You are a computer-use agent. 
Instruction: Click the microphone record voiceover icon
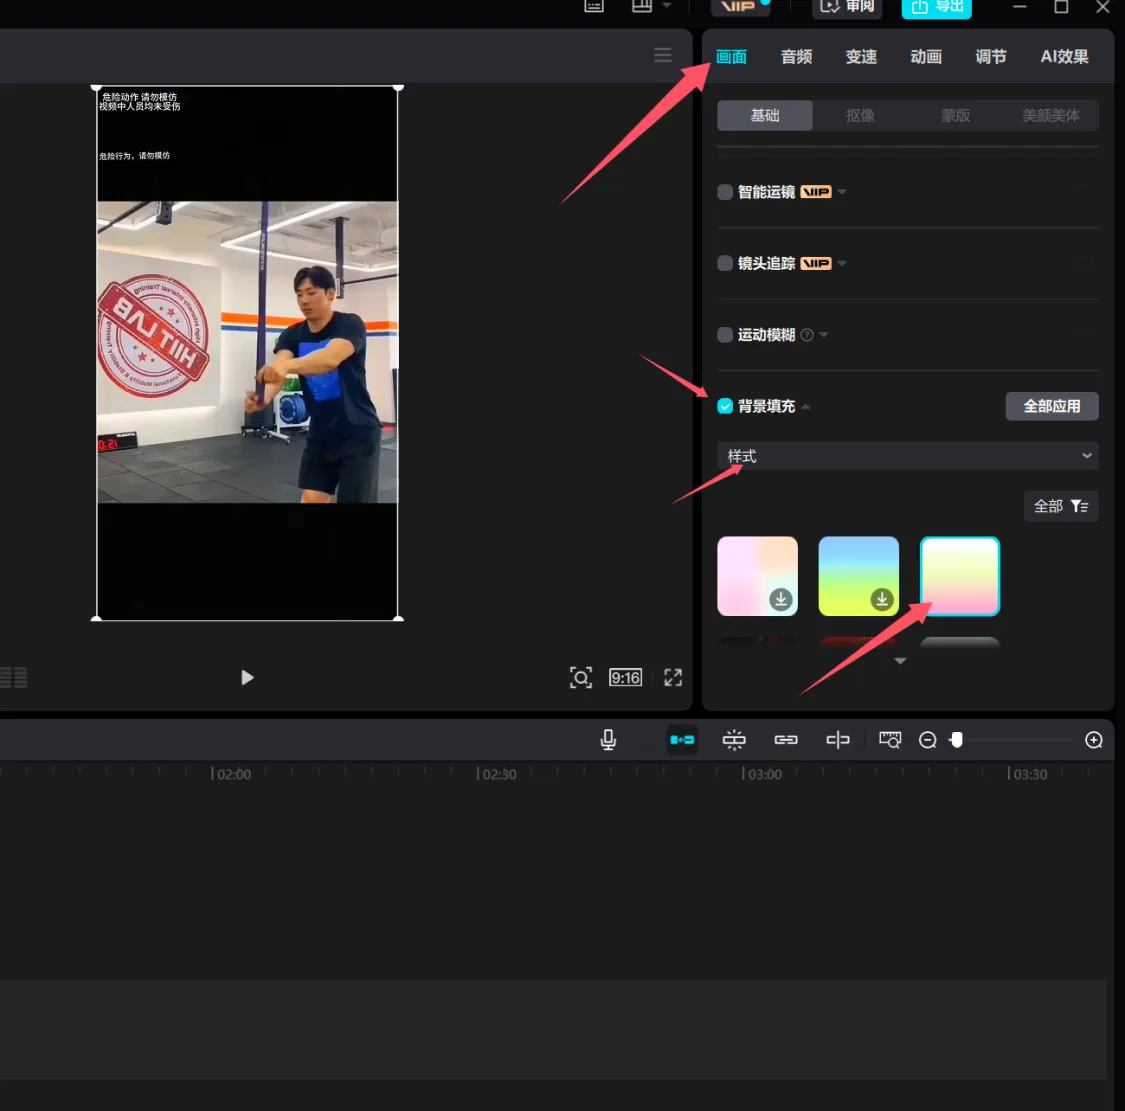point(608,740)
